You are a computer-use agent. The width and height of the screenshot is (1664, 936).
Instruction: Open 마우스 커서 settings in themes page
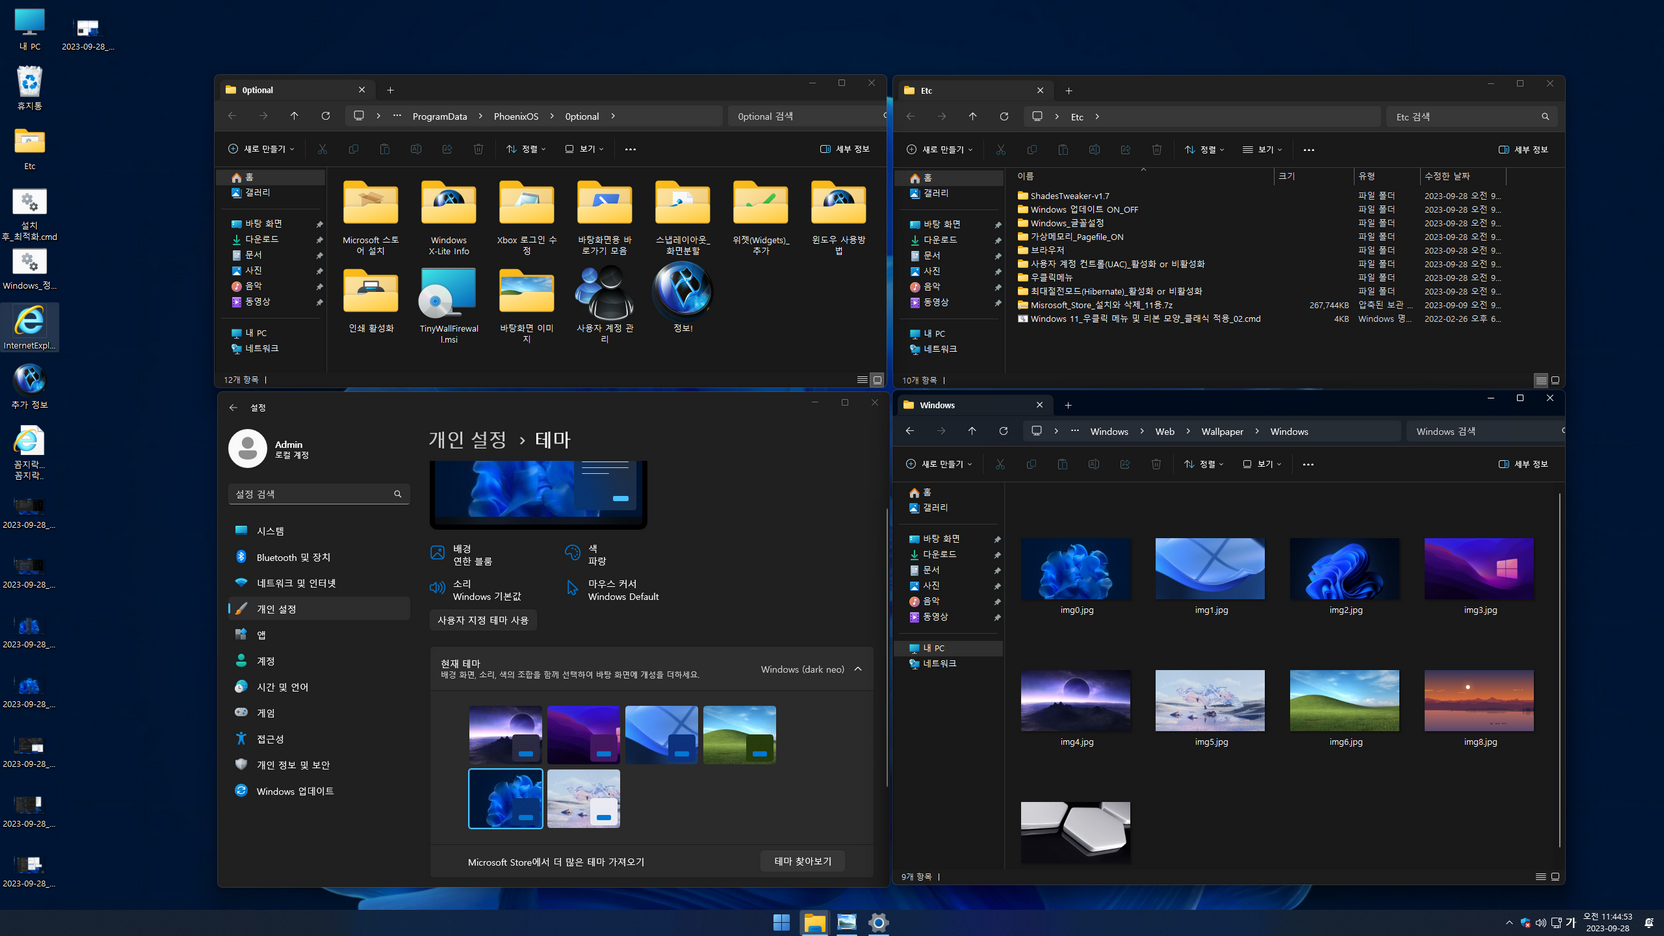(612, 590)
